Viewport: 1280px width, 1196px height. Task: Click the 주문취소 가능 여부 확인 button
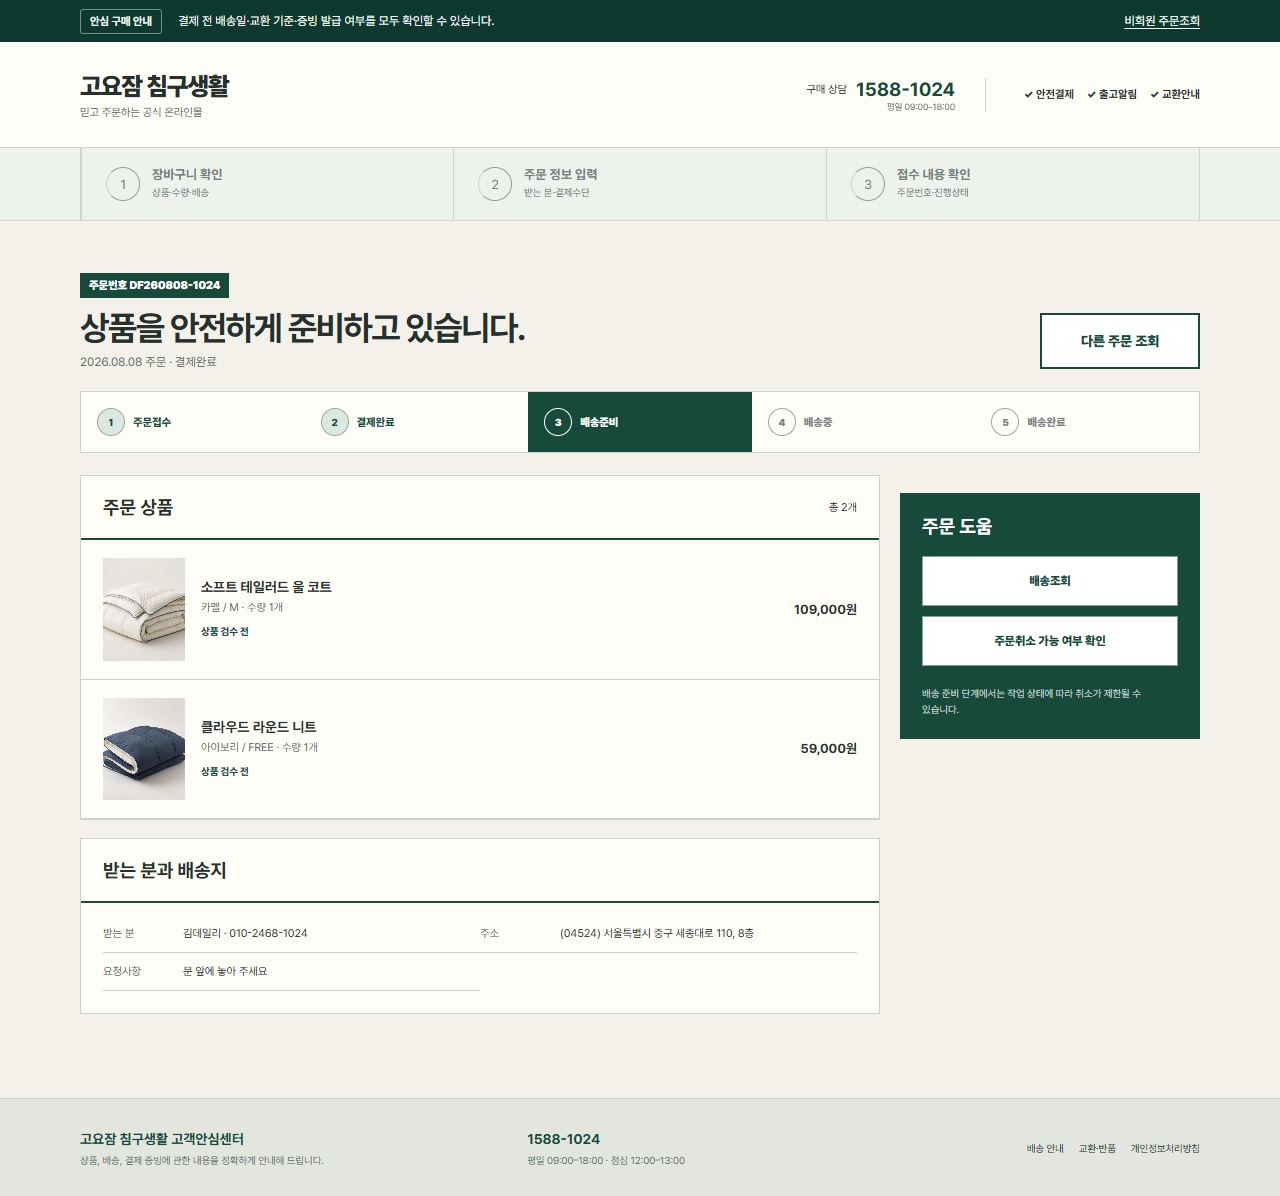pyautogui.click(x=1050, y=641)
